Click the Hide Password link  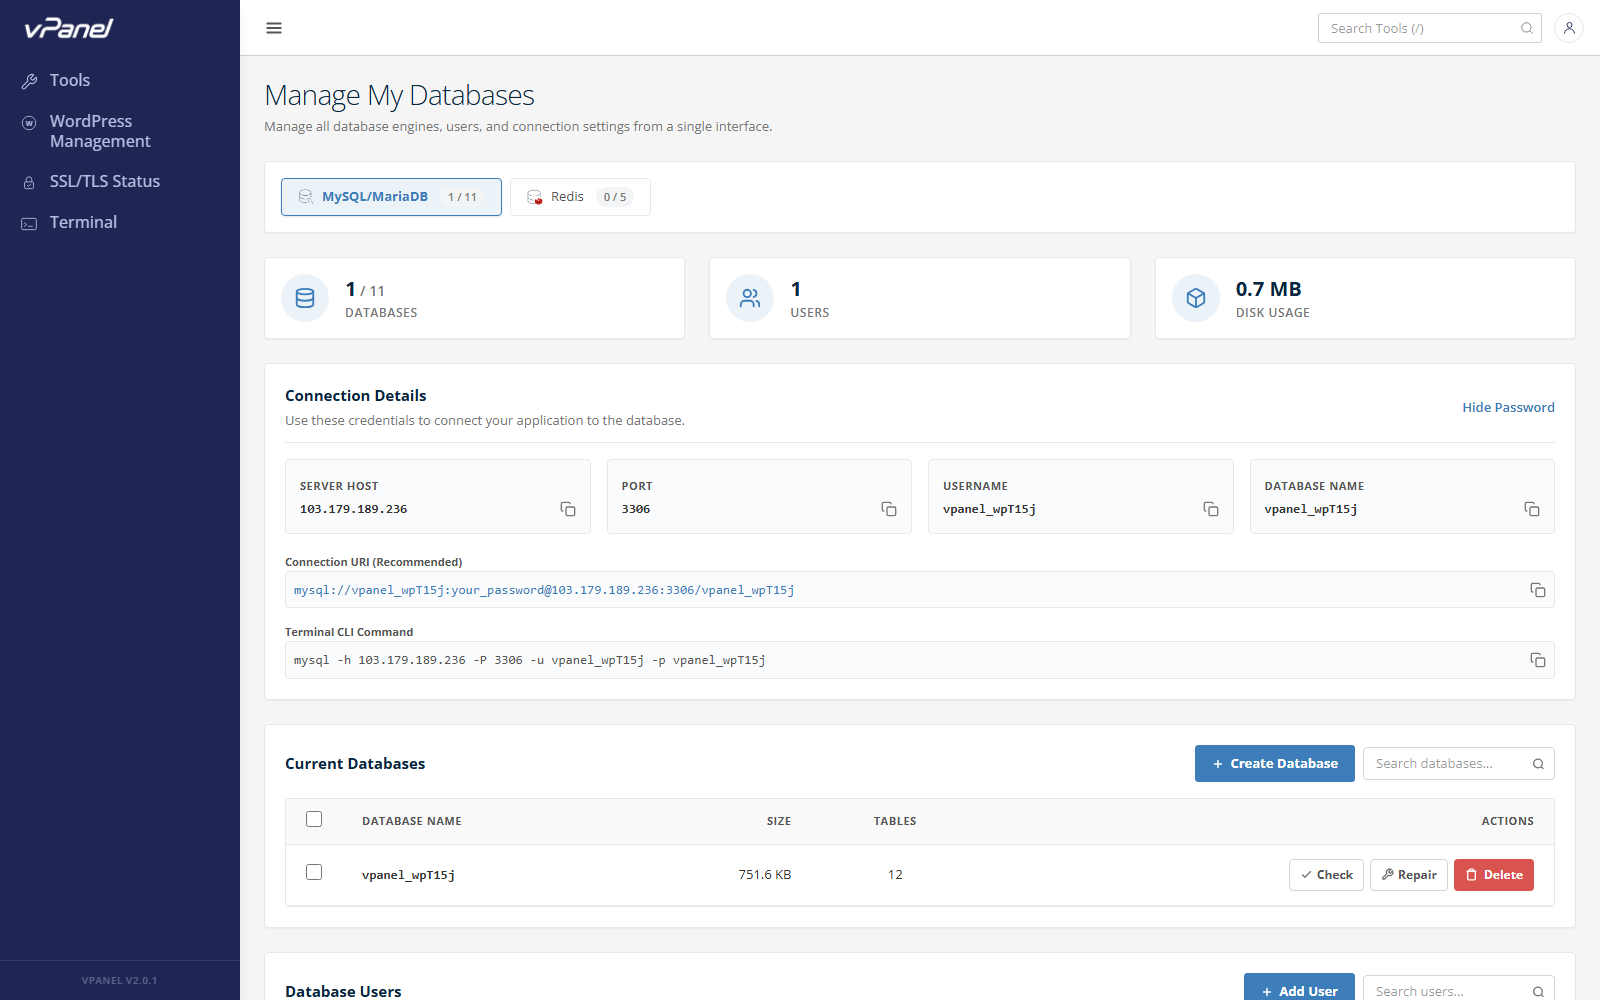[x=1508, y=407]
